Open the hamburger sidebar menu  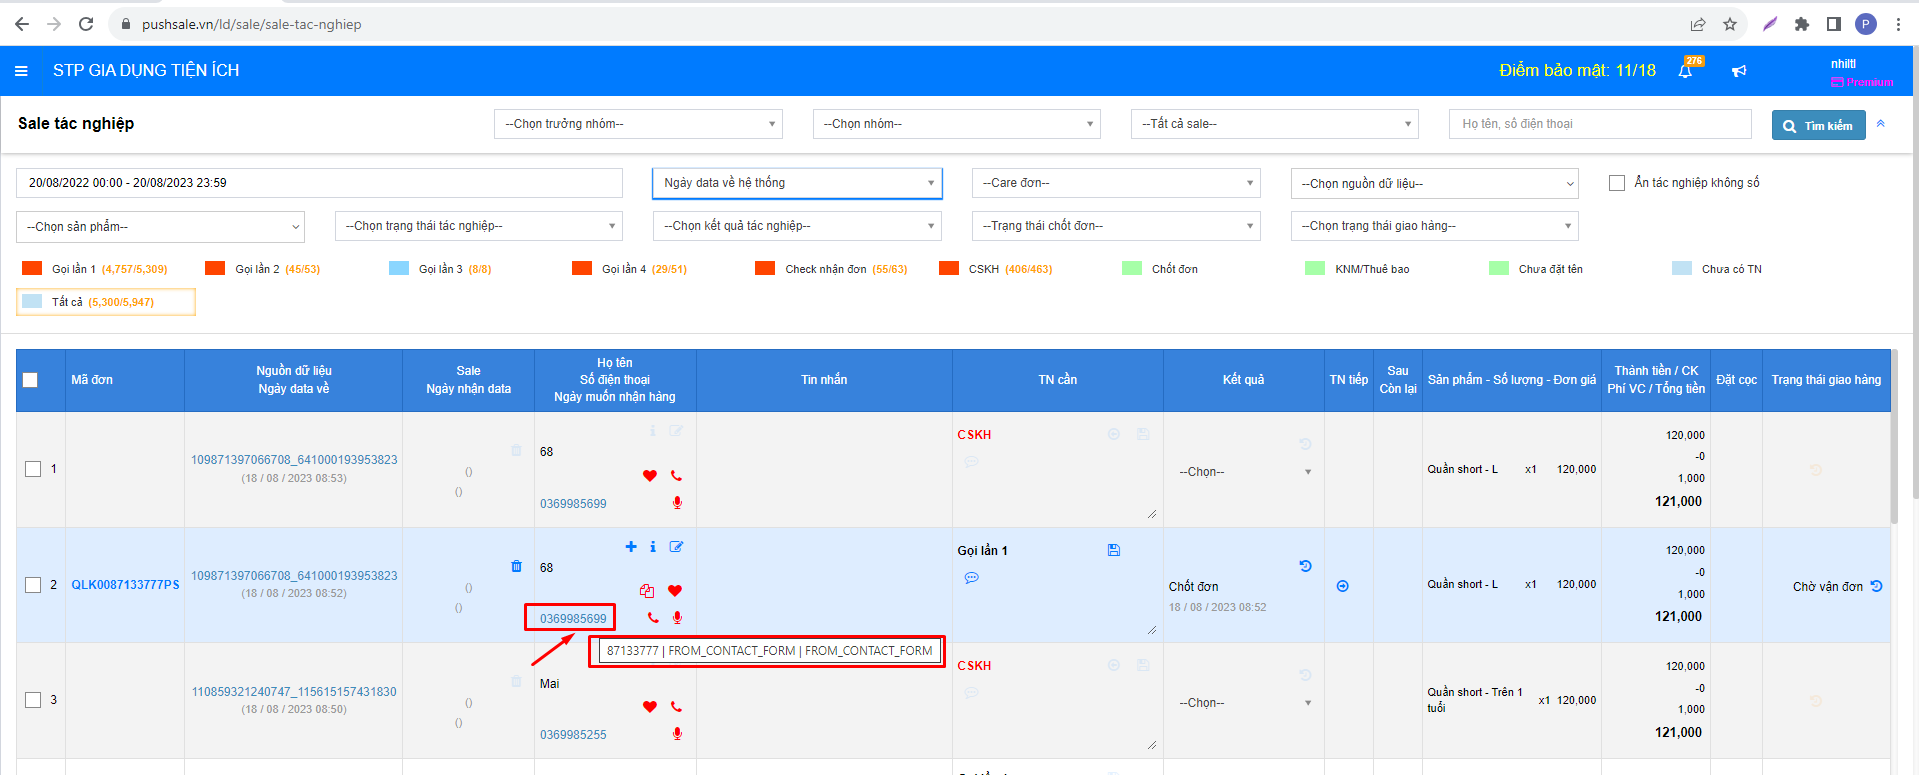(x=21, y=71)
